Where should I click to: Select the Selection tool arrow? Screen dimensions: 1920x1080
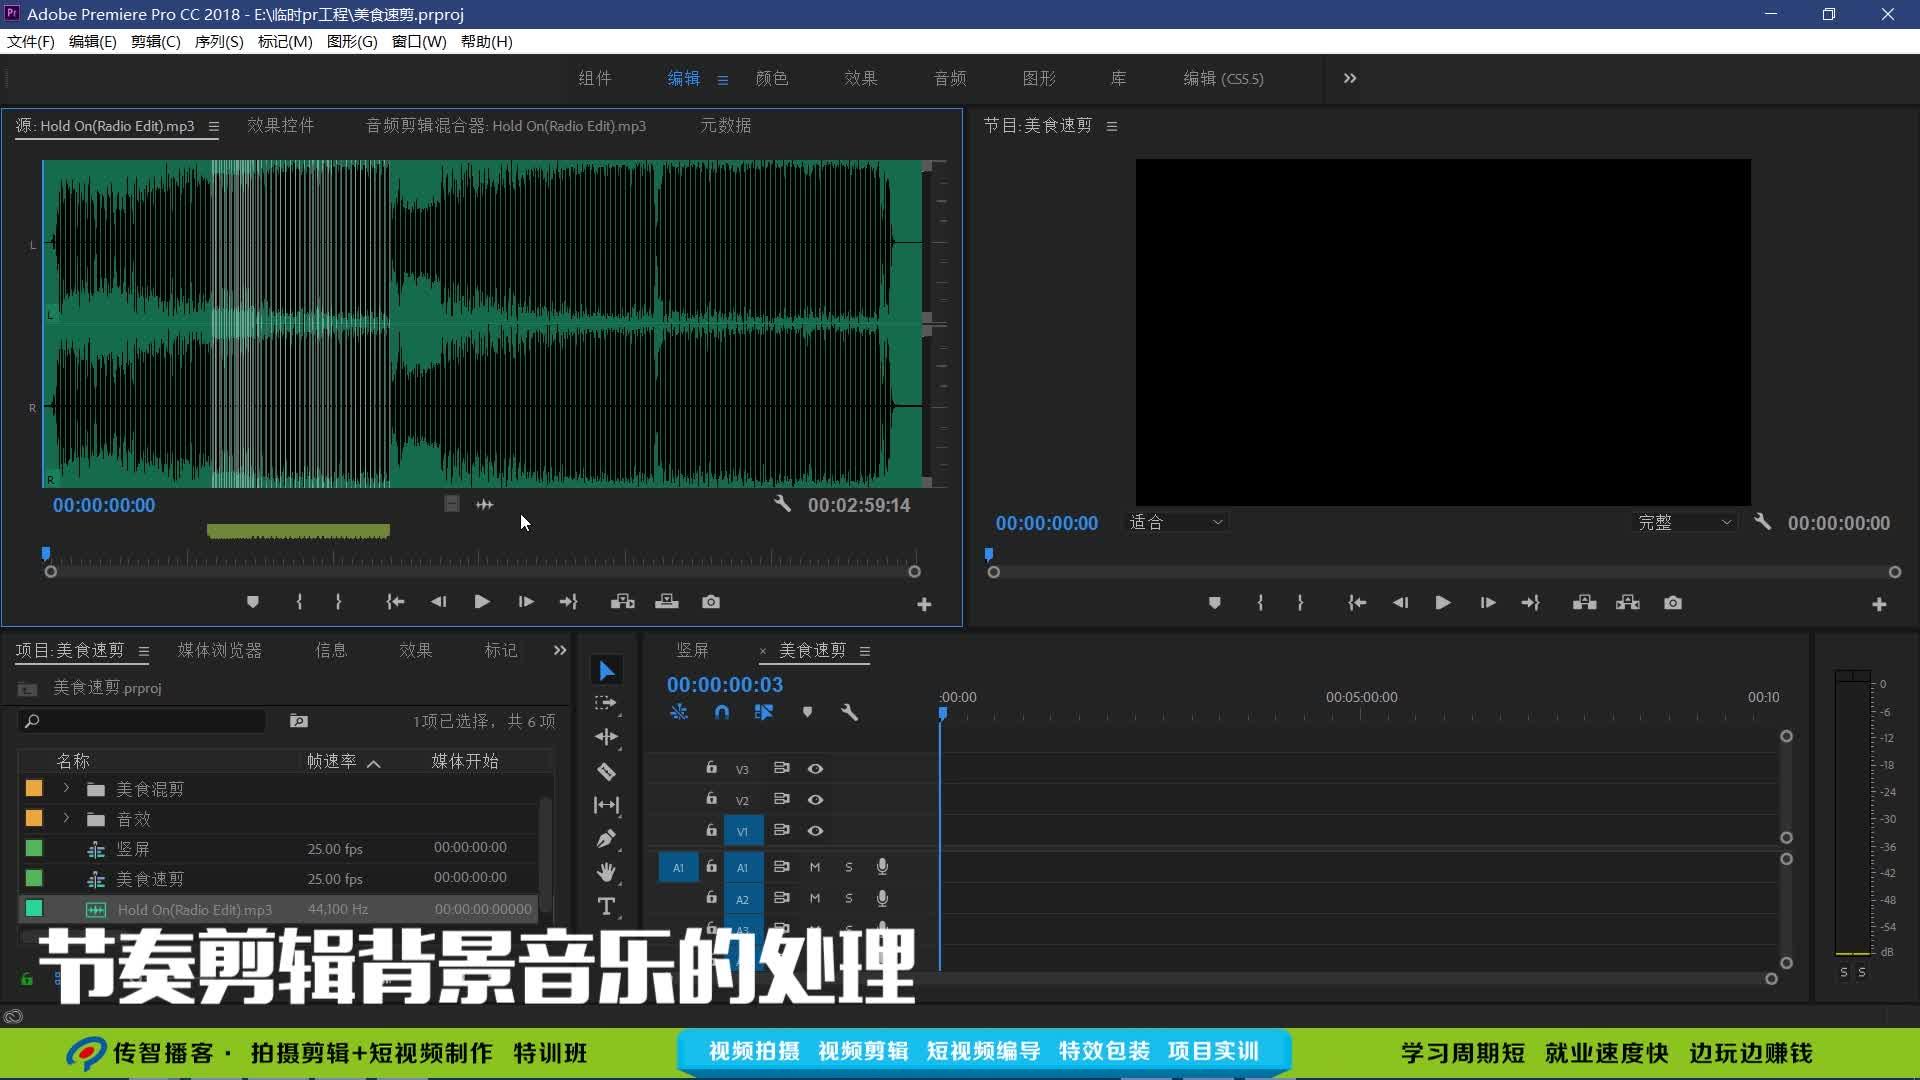pos(606,670)
